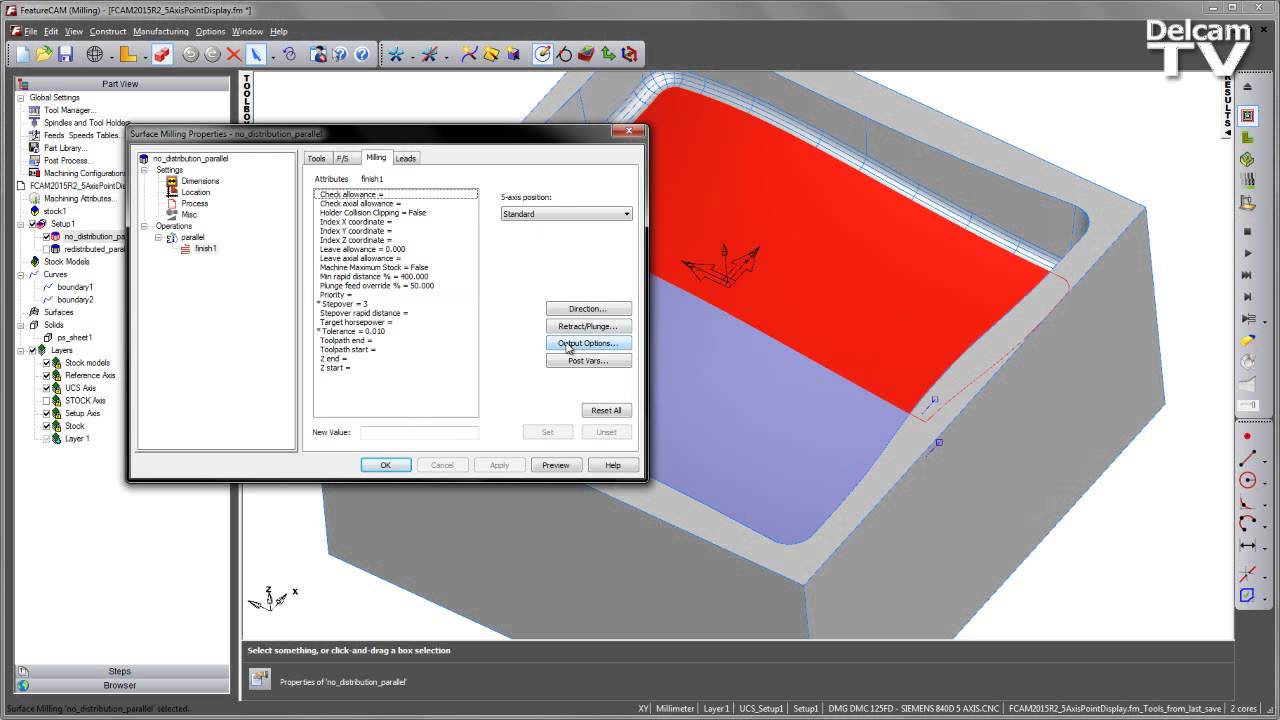
Task: Click the document icon in bottom status panel
Action: tap(260, 680)
